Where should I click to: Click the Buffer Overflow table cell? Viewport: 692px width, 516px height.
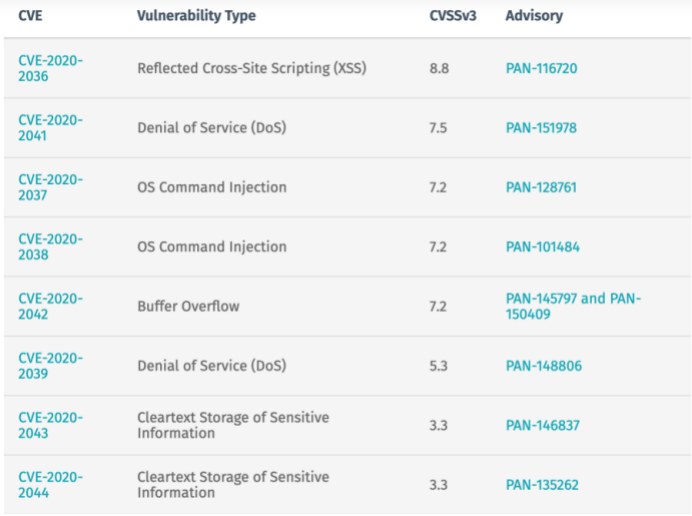click(188, 306)
